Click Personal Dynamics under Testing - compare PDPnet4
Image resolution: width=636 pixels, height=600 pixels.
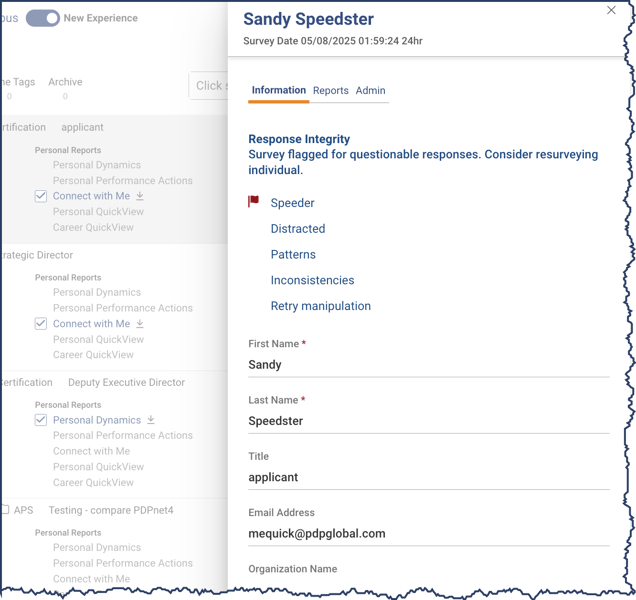(97, 548)
